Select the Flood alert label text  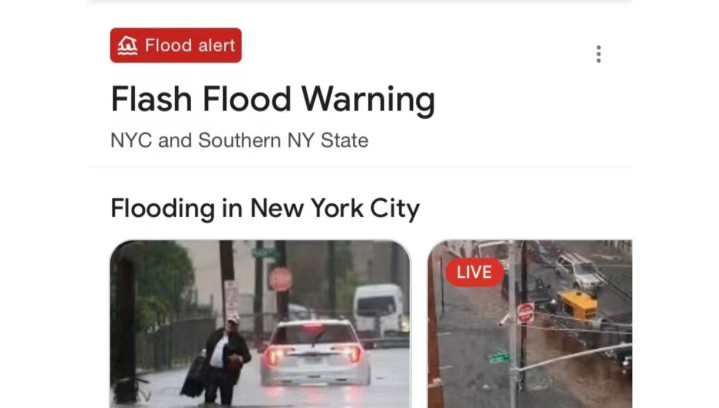[190, 45]
